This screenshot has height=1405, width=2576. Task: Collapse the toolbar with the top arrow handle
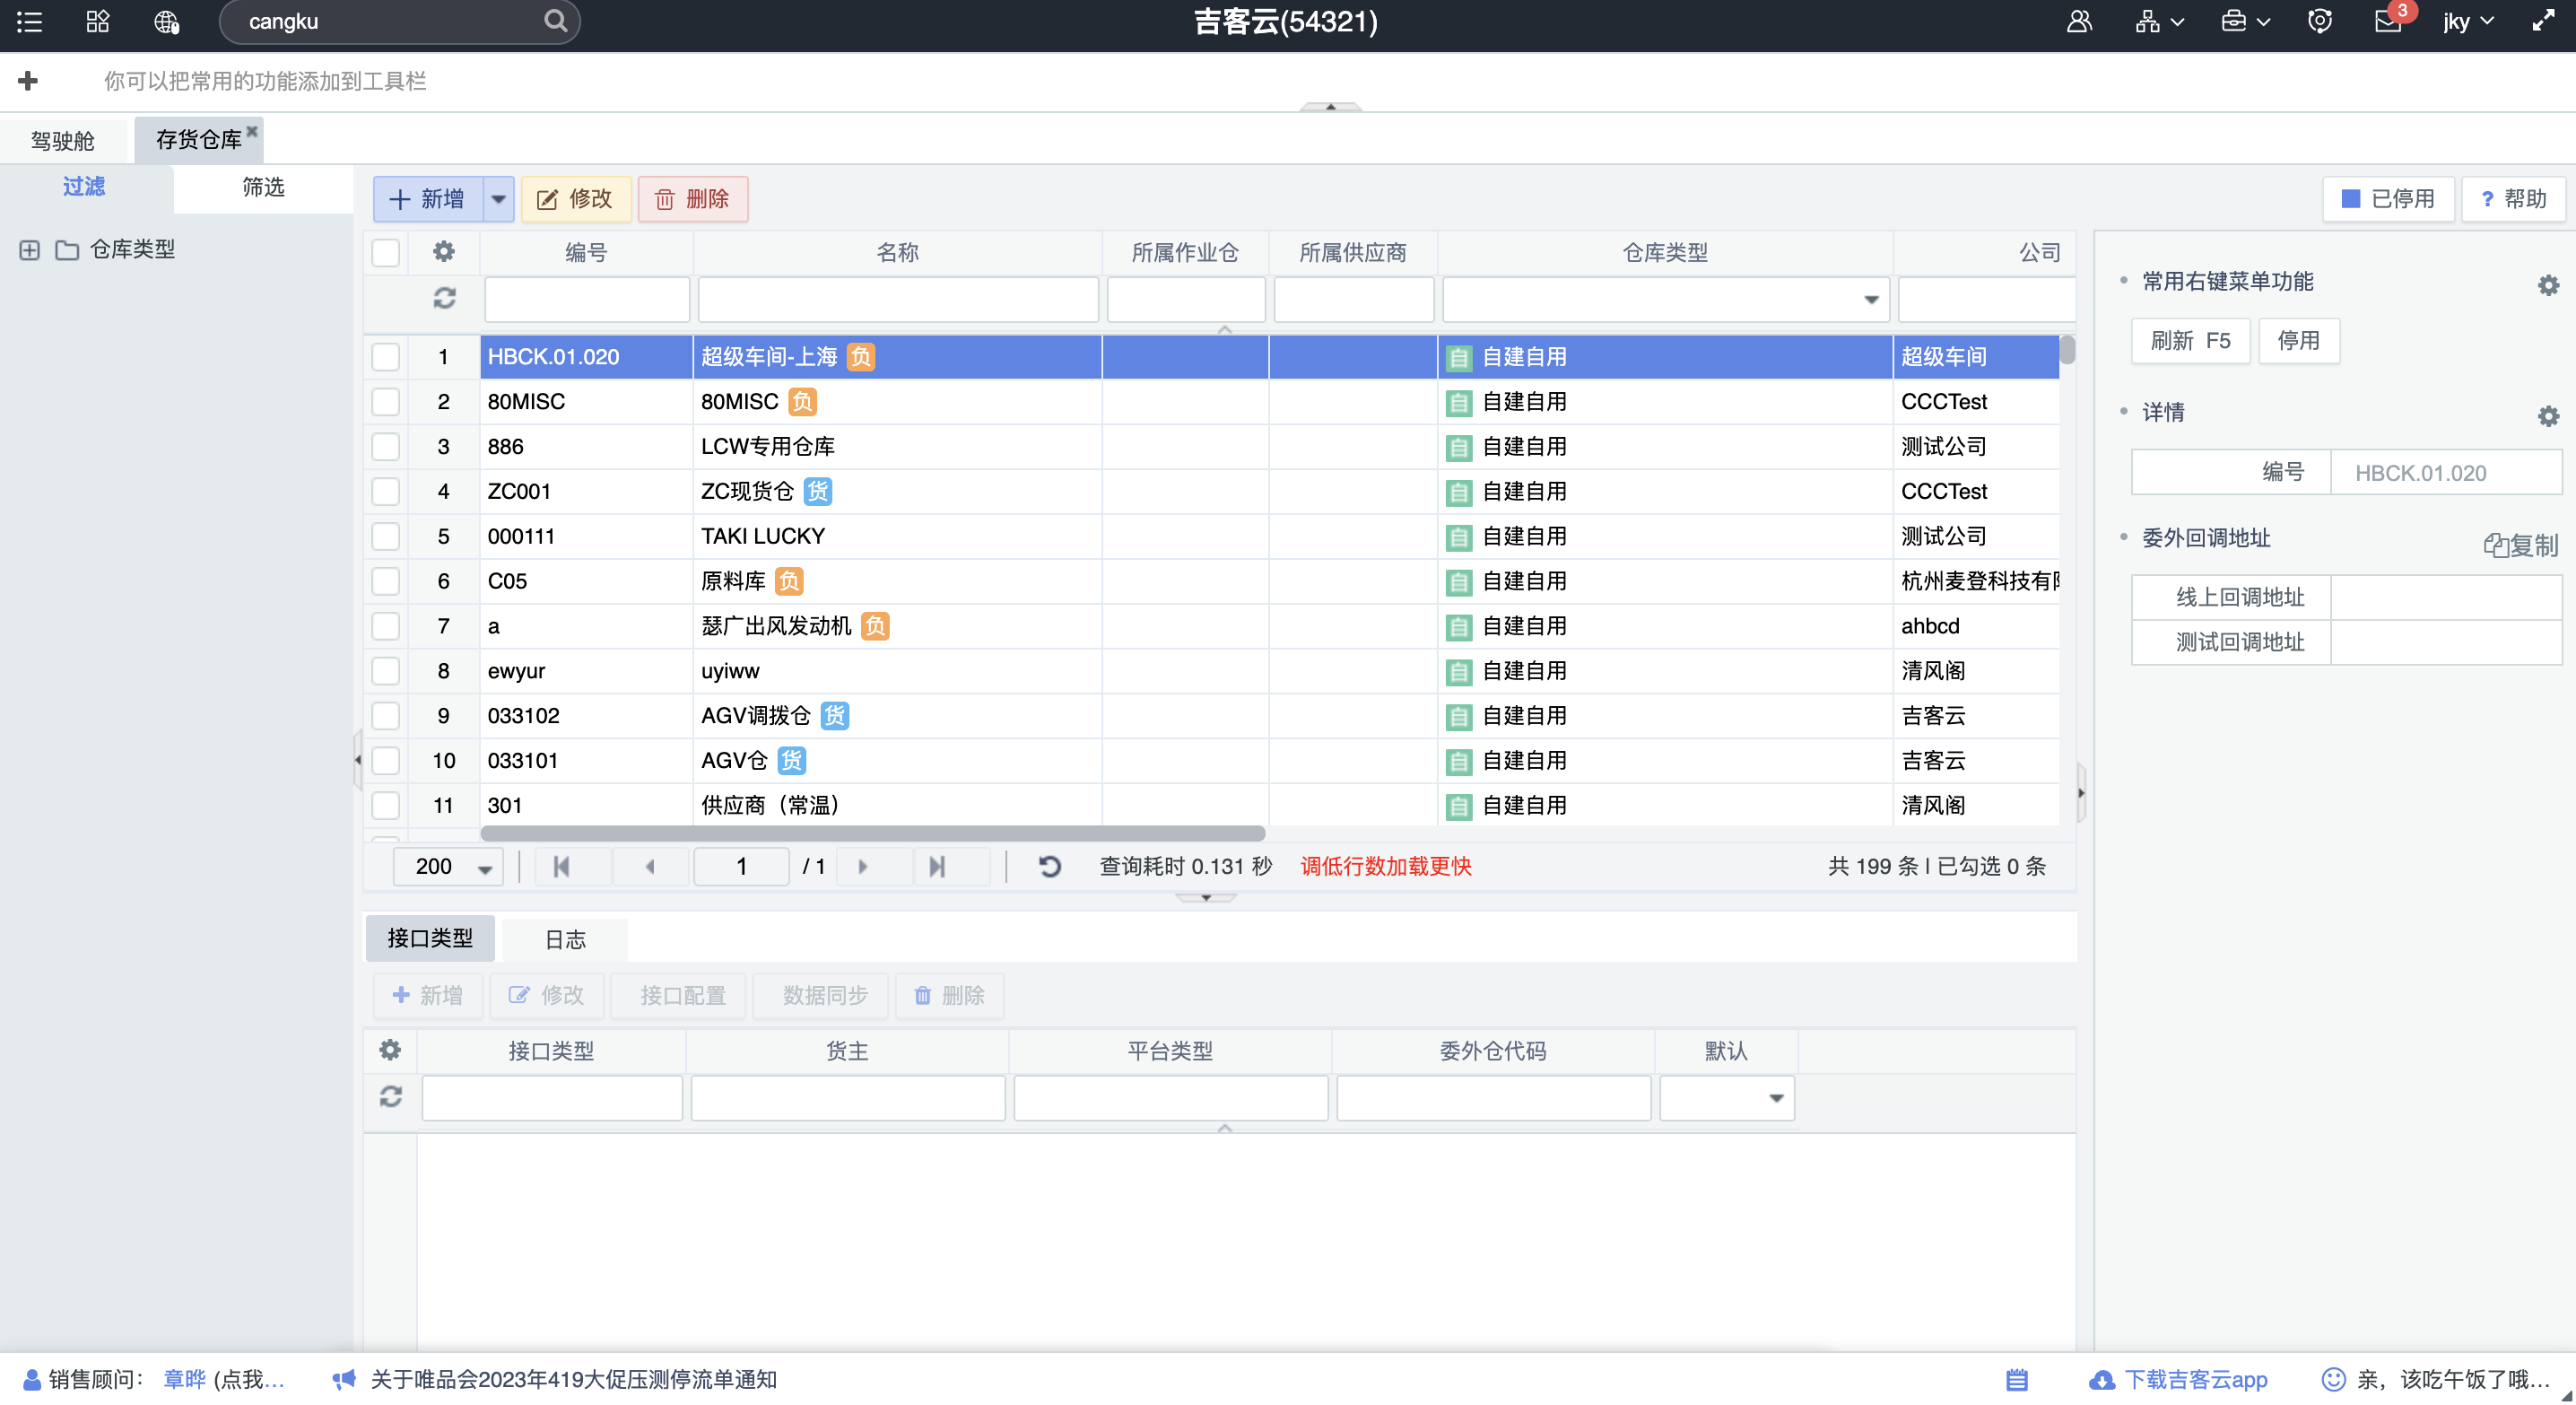click(1330, 106)
